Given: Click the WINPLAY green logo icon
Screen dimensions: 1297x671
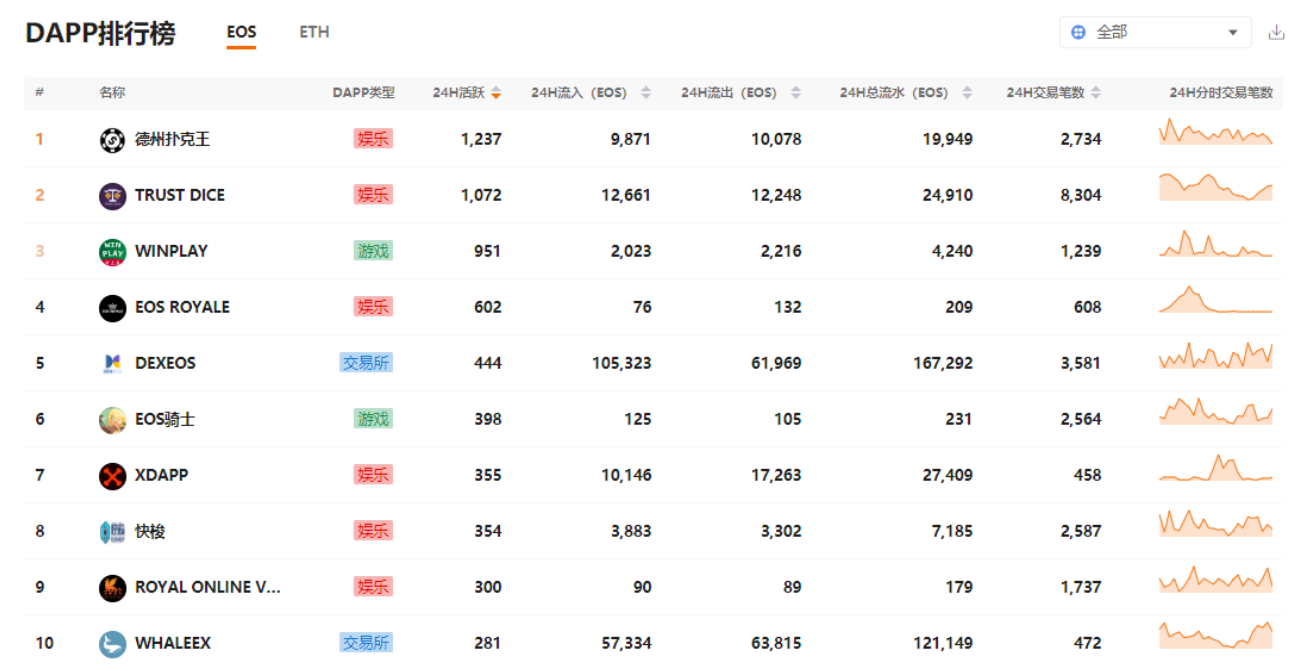Looking at the screenshot, I should [x=112, y=252].
